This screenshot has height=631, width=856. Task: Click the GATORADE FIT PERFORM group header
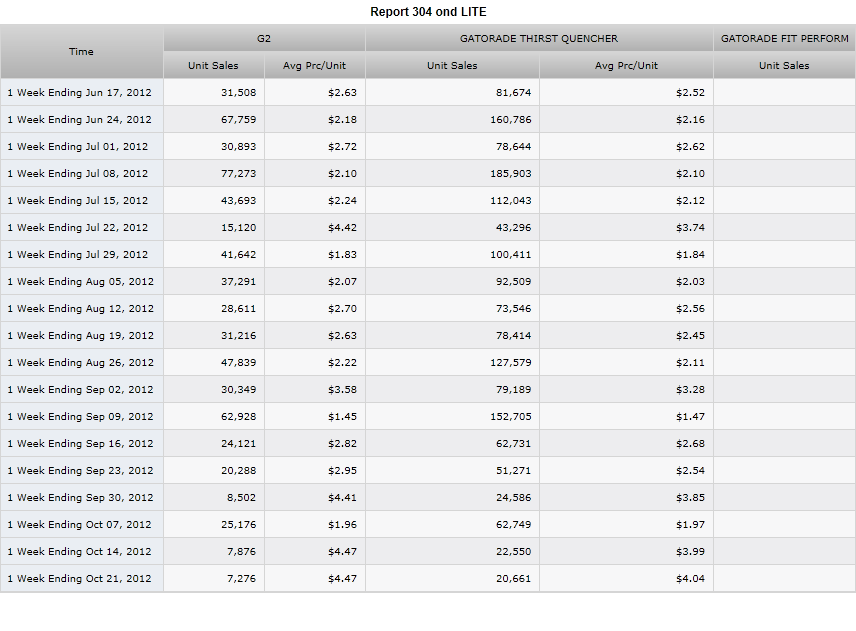(784, 38)
